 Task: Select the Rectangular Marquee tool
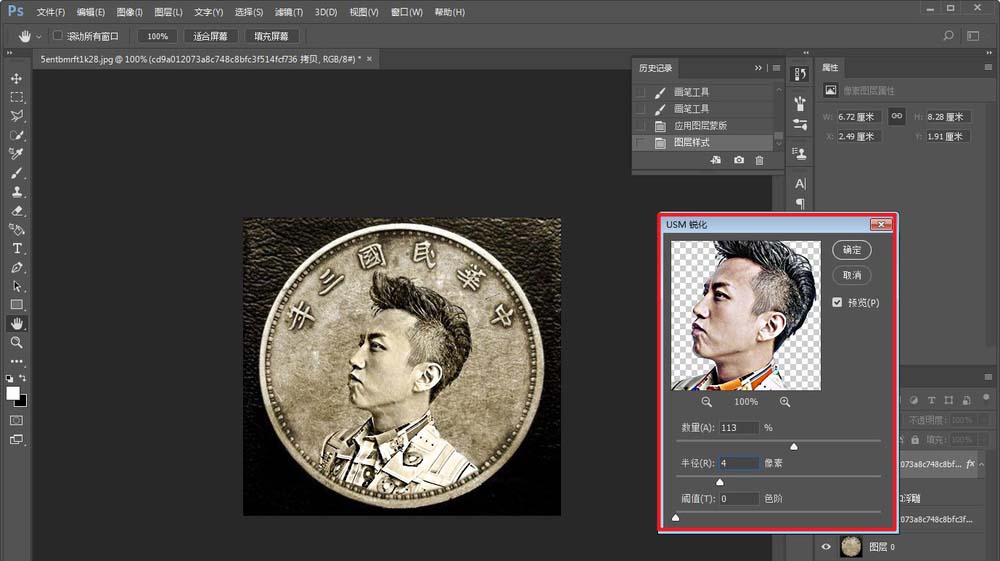[x=17, y=97]
